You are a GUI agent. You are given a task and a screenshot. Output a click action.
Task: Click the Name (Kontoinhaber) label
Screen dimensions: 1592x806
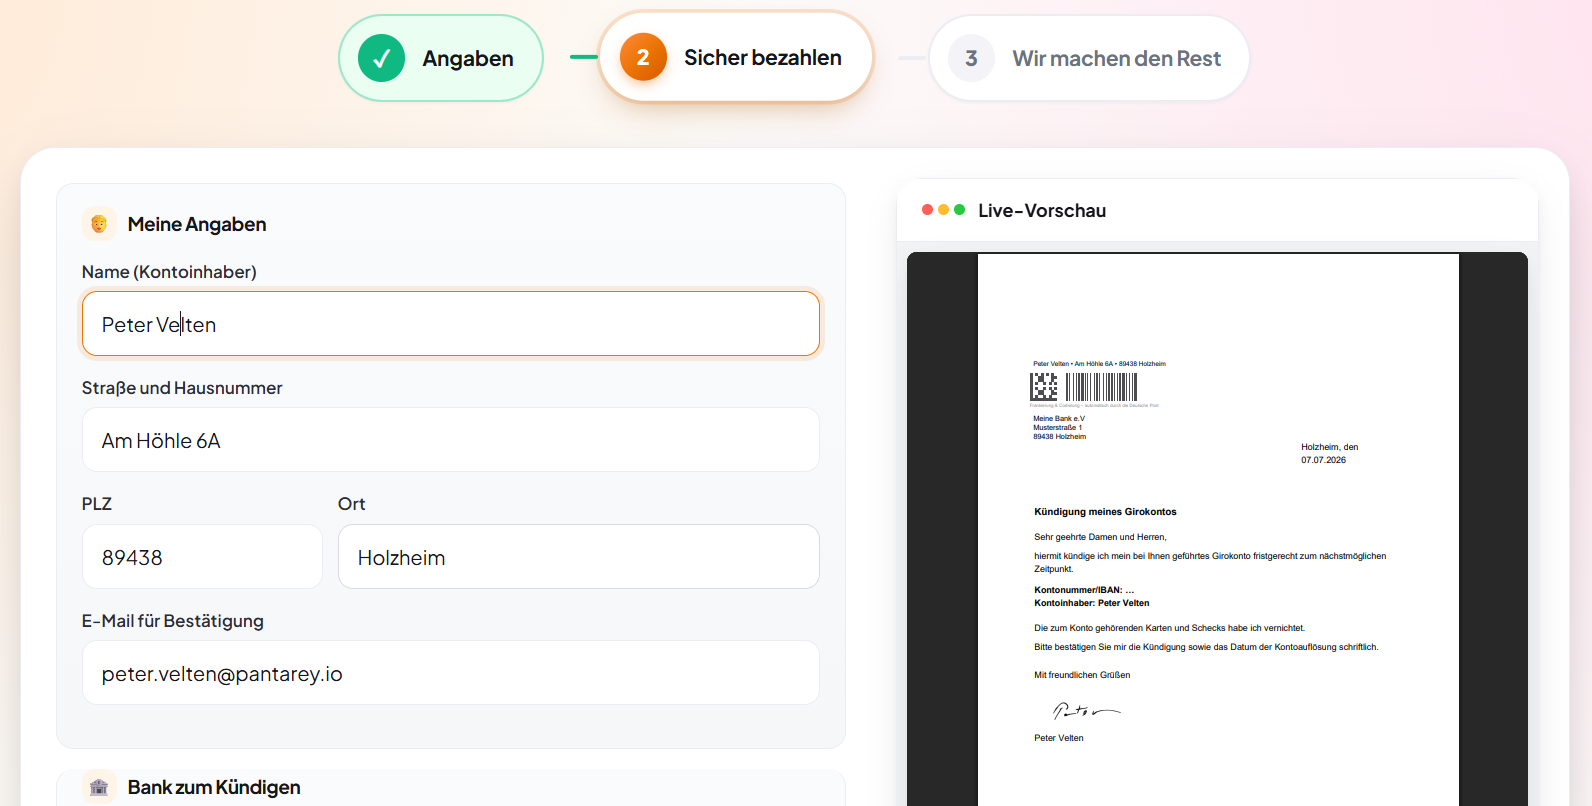pos(169,272)
